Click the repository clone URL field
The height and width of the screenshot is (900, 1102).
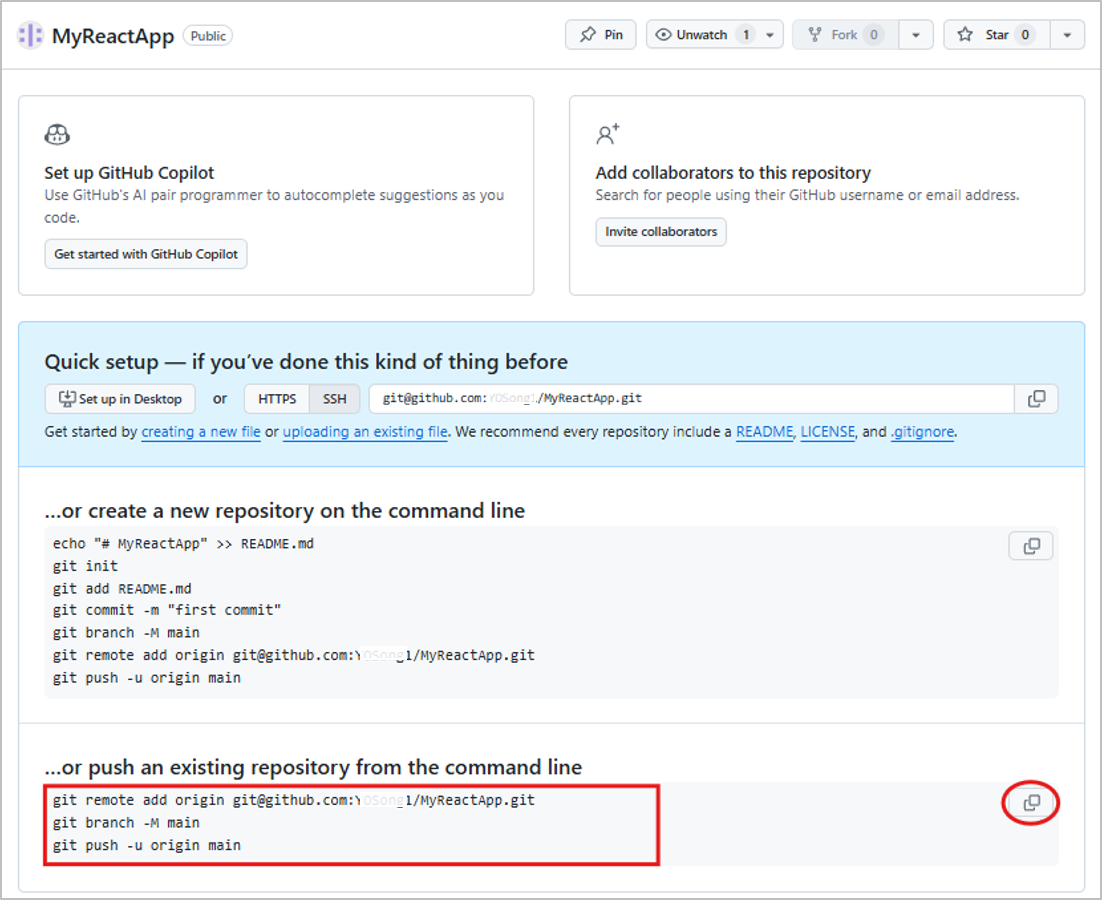coord(692,398)
